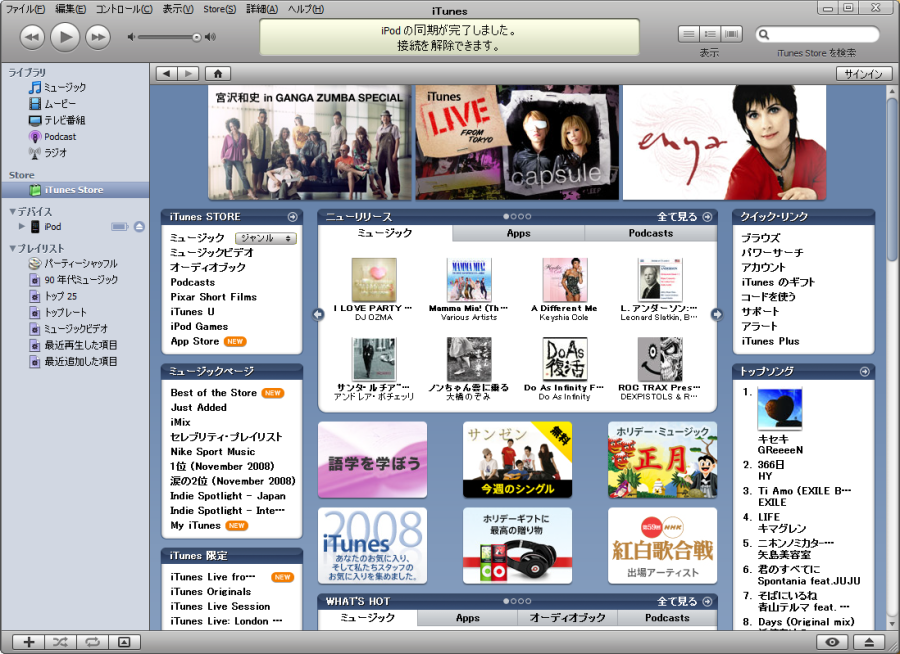Open the 編集 menu
Viewport: 900px width, 654px height.
coord(70,9)
